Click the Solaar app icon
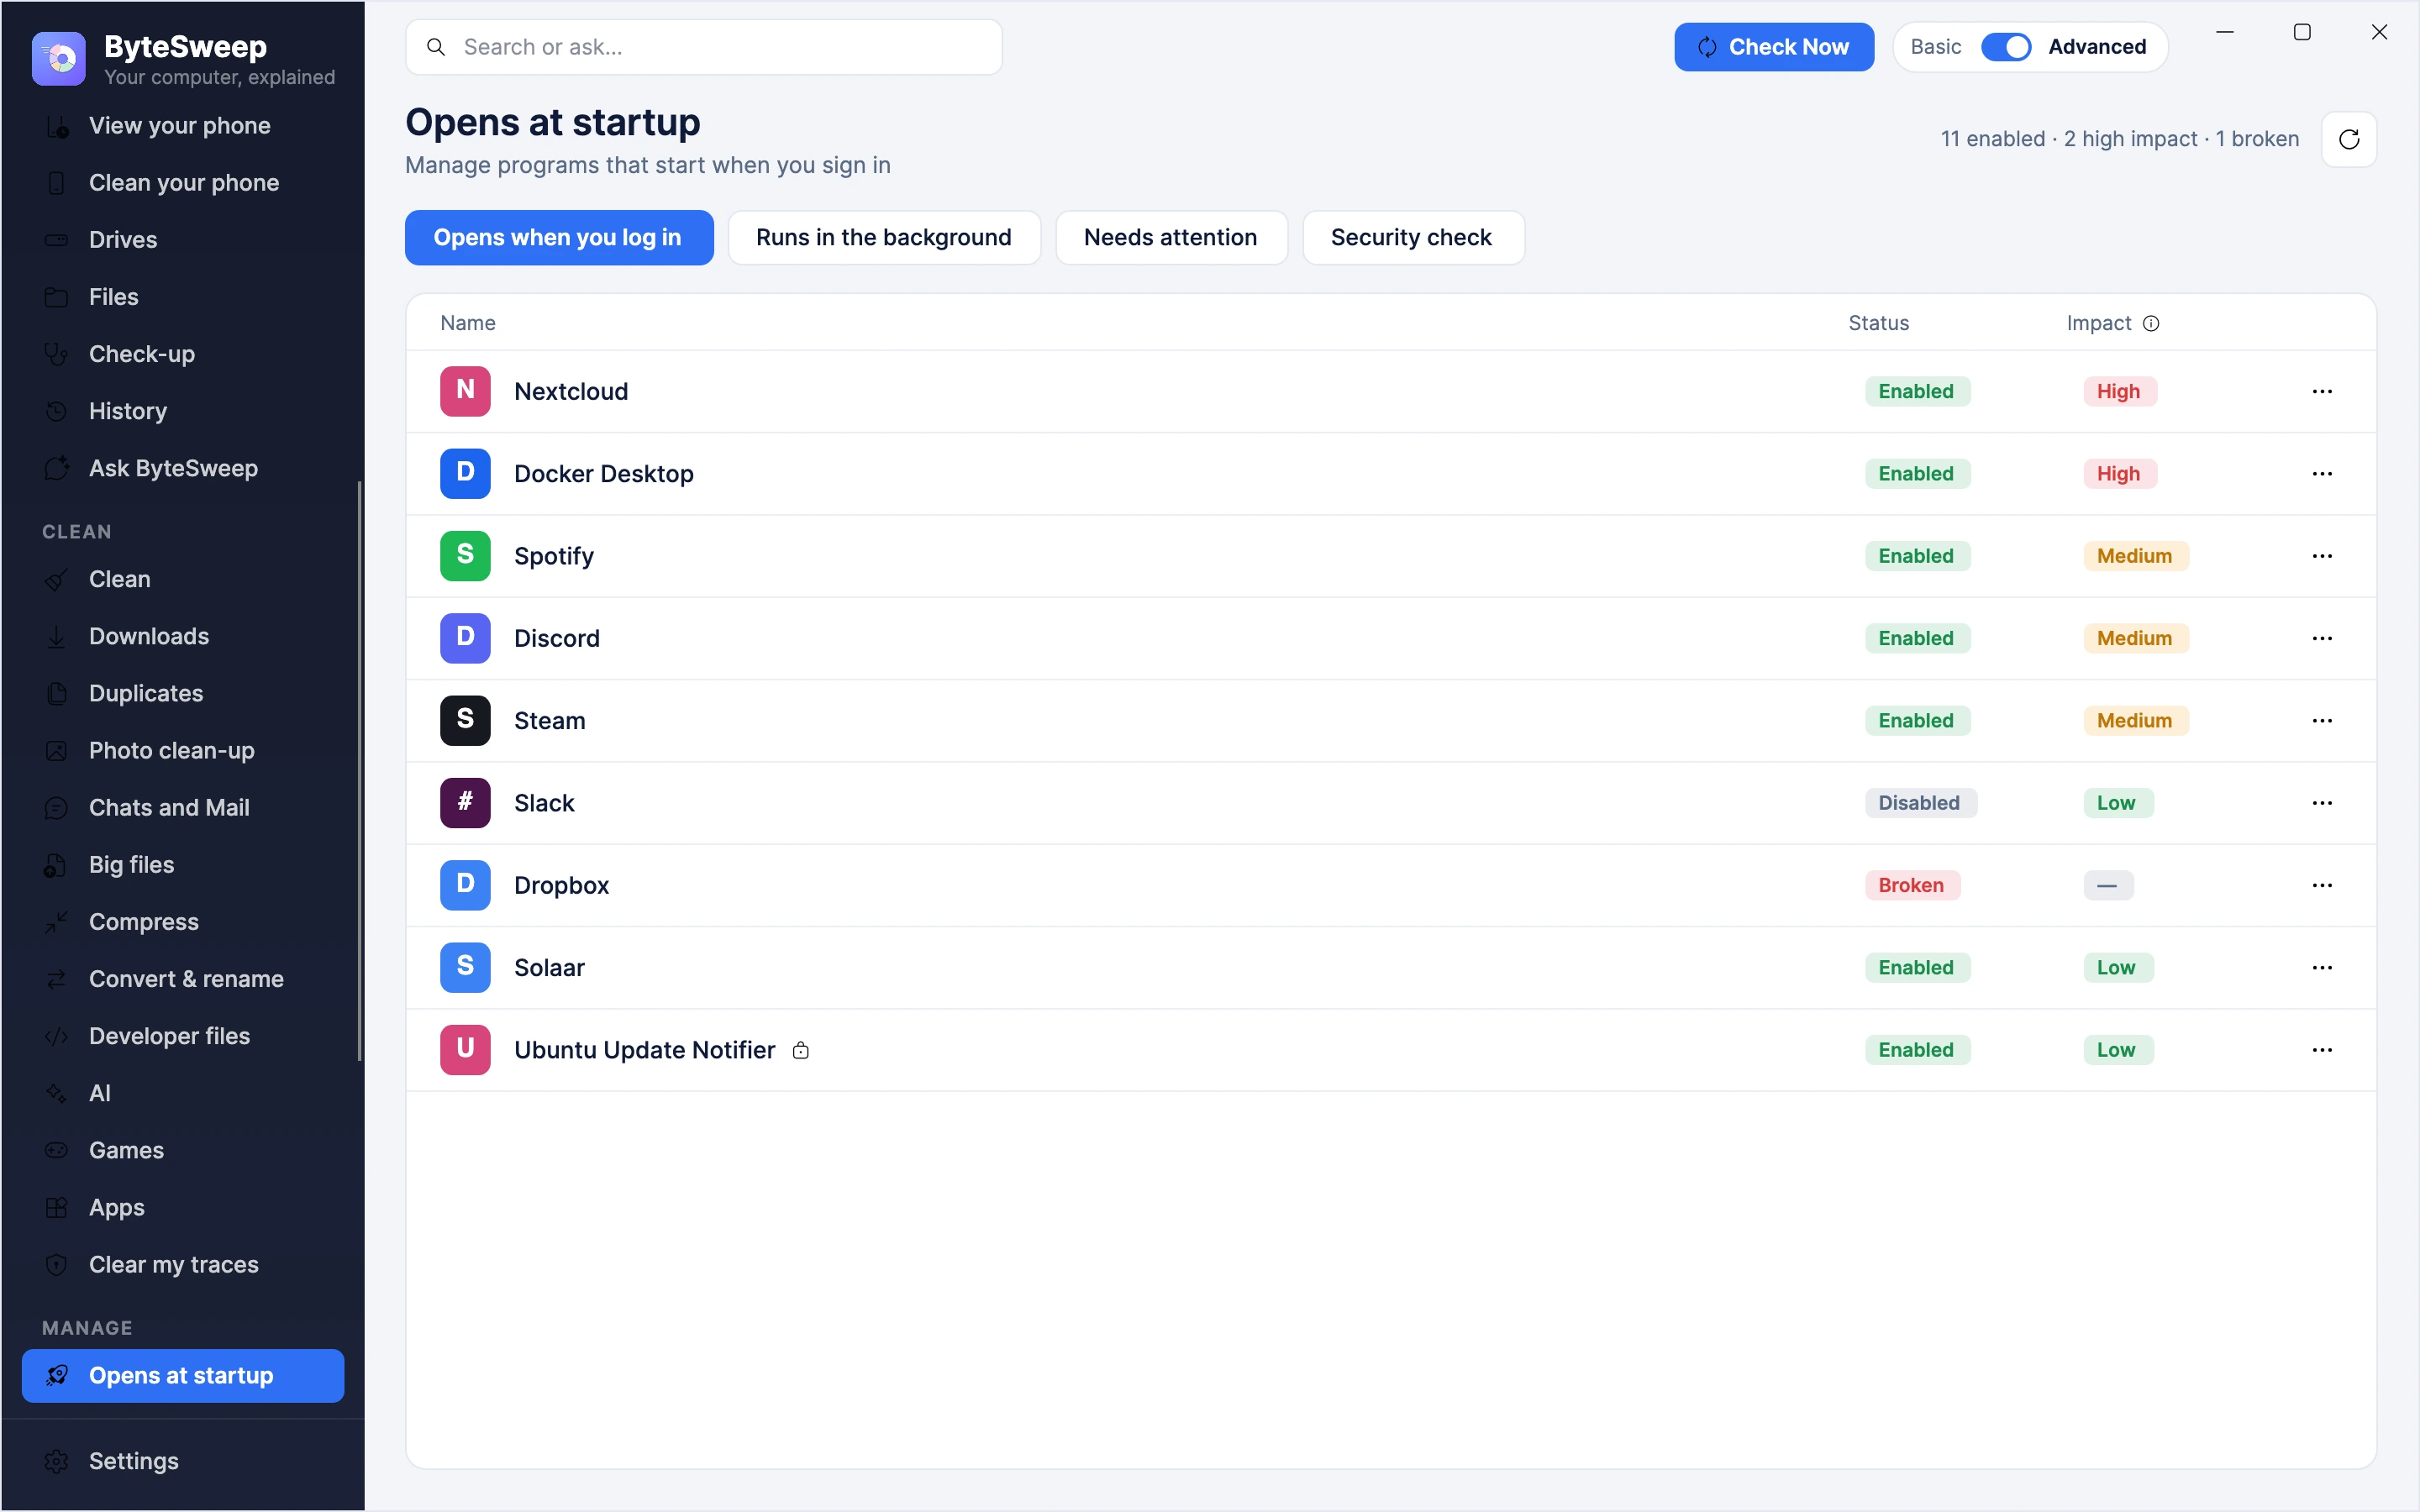Screen dimensions: 2420x1512 [x=465, y=967]
